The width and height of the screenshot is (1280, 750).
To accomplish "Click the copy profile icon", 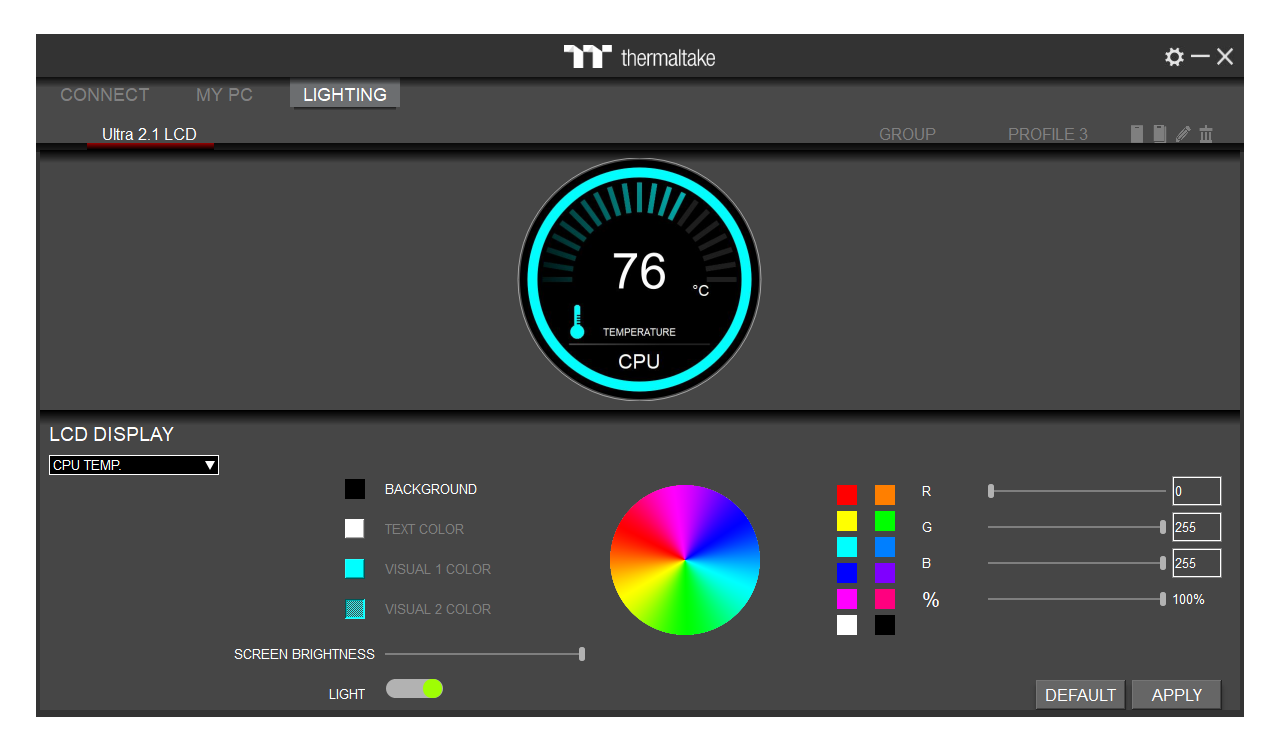I will pyautogui.click(x=1160, y=134).
